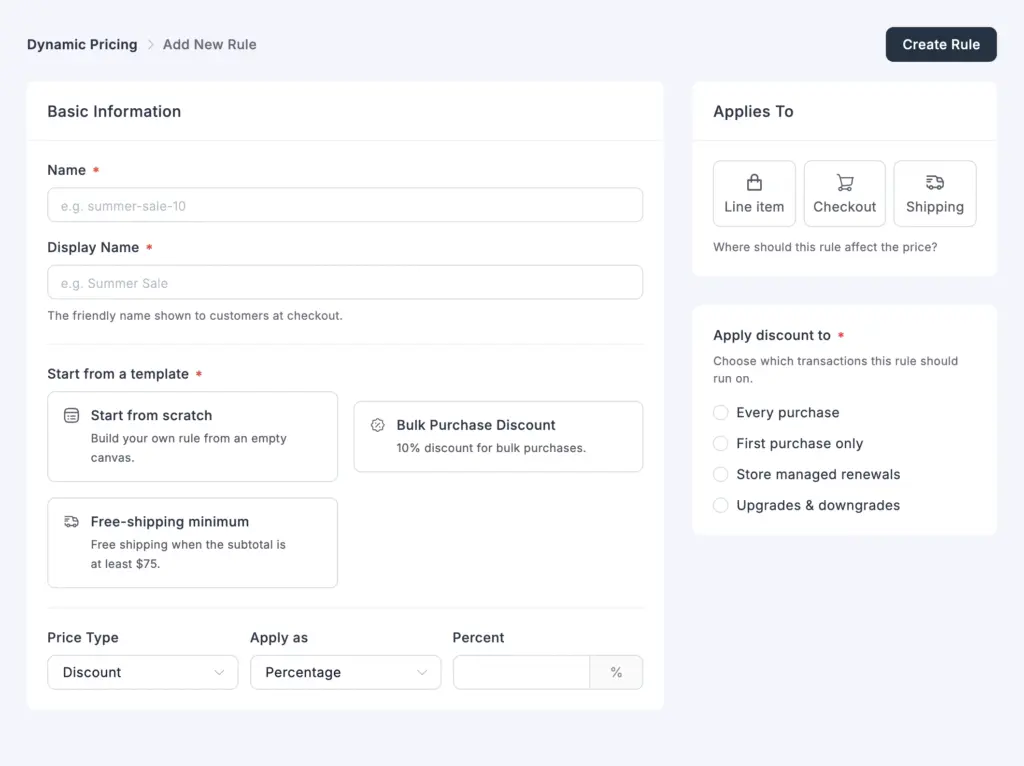Focus the Display Name input field

point(345,283)
